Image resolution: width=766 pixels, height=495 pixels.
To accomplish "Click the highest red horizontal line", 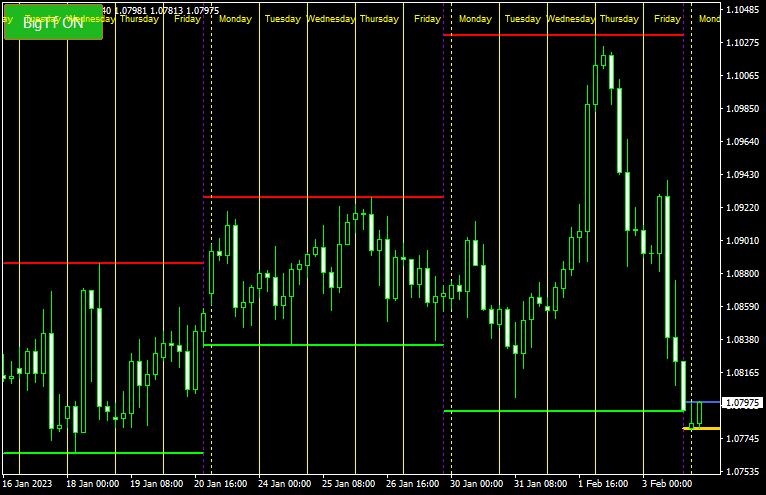I will (563, 35).
